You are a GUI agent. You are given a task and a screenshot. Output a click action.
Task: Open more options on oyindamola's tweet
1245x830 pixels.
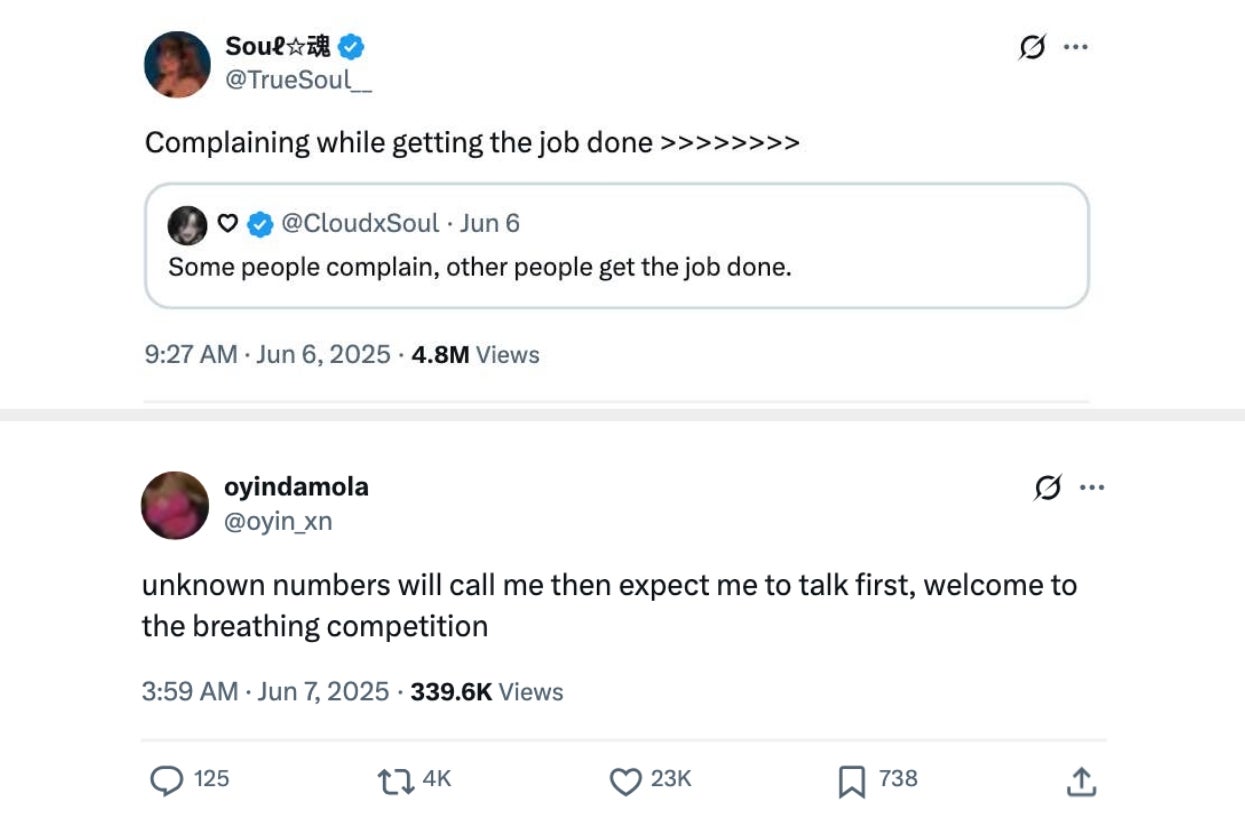click(x=1092, y=488)
